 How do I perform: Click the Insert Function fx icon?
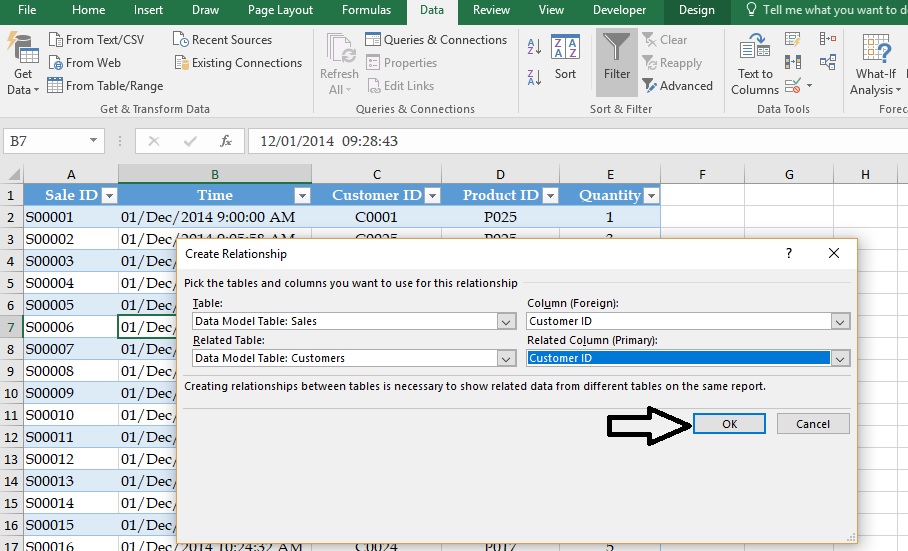tap(226, 141)
